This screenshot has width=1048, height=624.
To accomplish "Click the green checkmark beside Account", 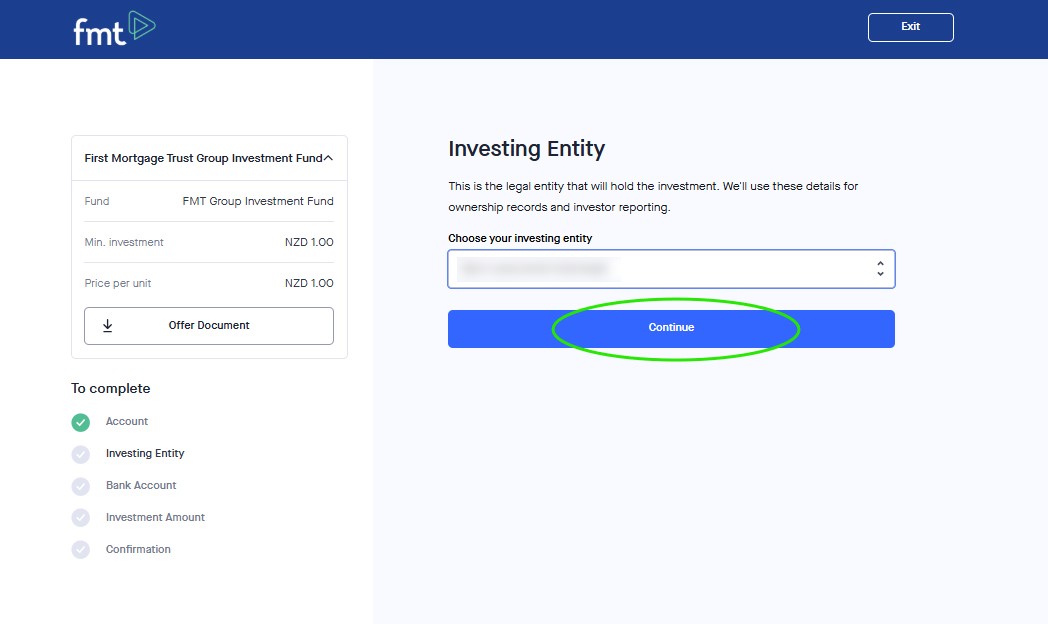I will tap(81, 422).
